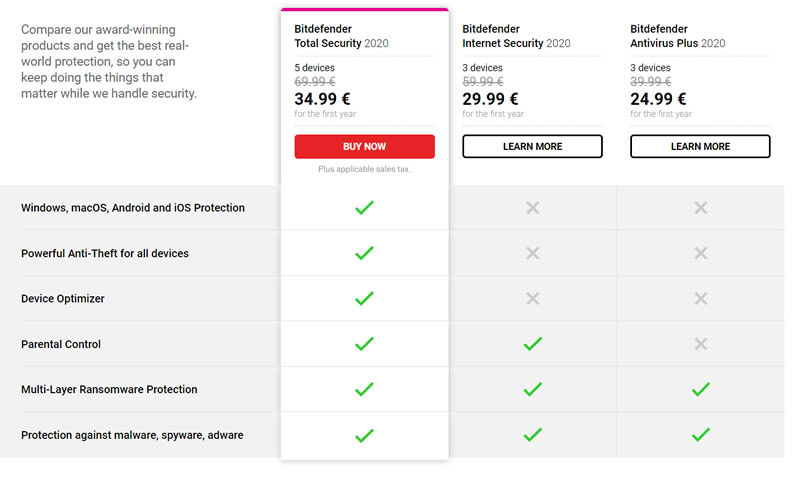Select the Bitdefender Total Security 2020 title
Screen dimensions: 800x482
tap(341, 36)
